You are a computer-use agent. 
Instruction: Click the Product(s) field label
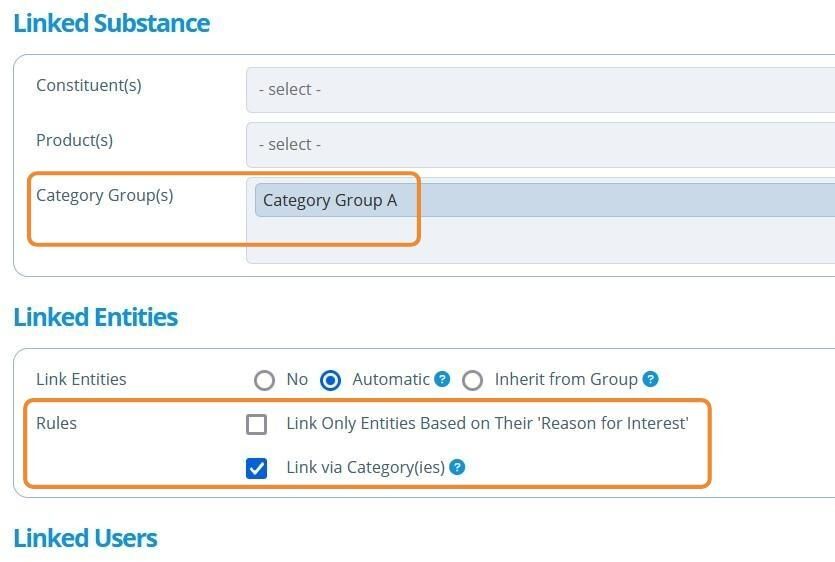pos(75,140)
